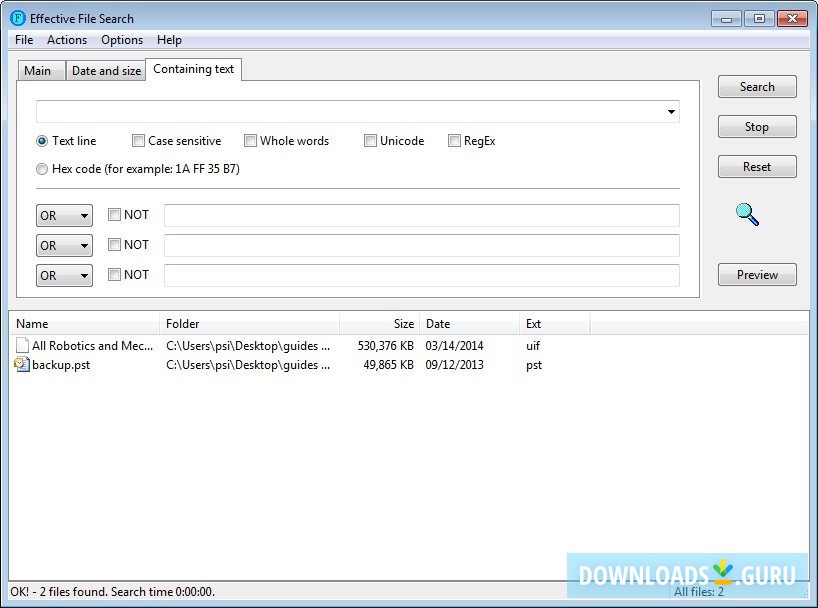Toggle the RegEx checkbox

[454, 140]
